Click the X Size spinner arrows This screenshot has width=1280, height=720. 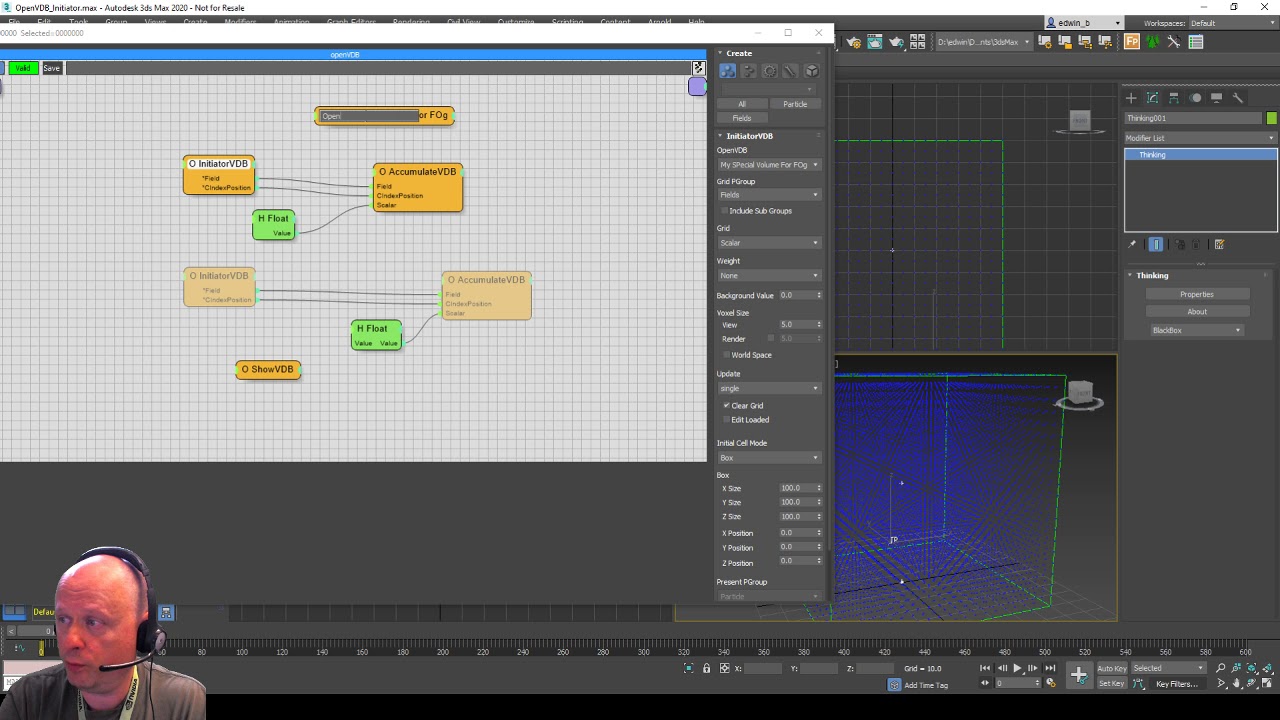click(819, 488)
